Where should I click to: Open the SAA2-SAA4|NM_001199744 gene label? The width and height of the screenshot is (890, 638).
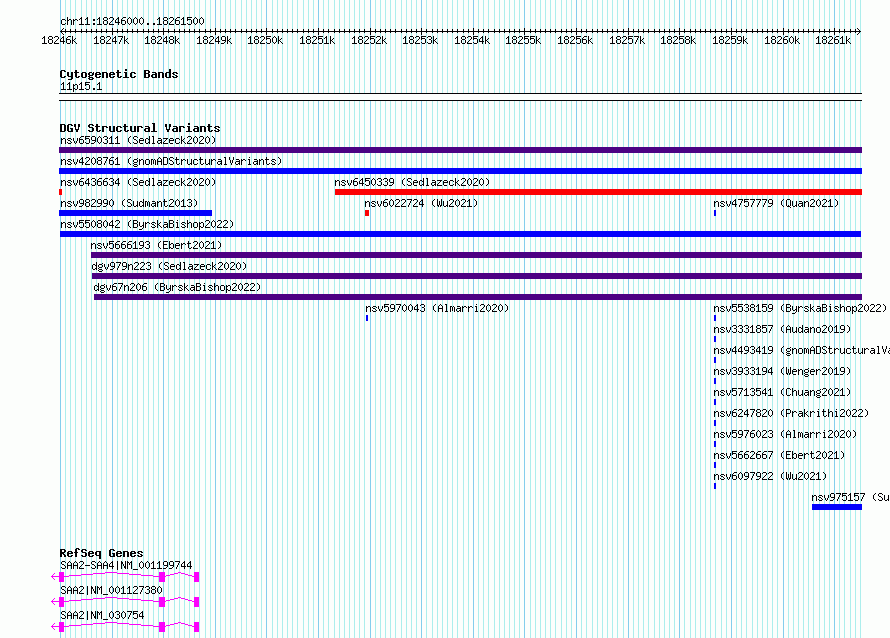[126, 565]
